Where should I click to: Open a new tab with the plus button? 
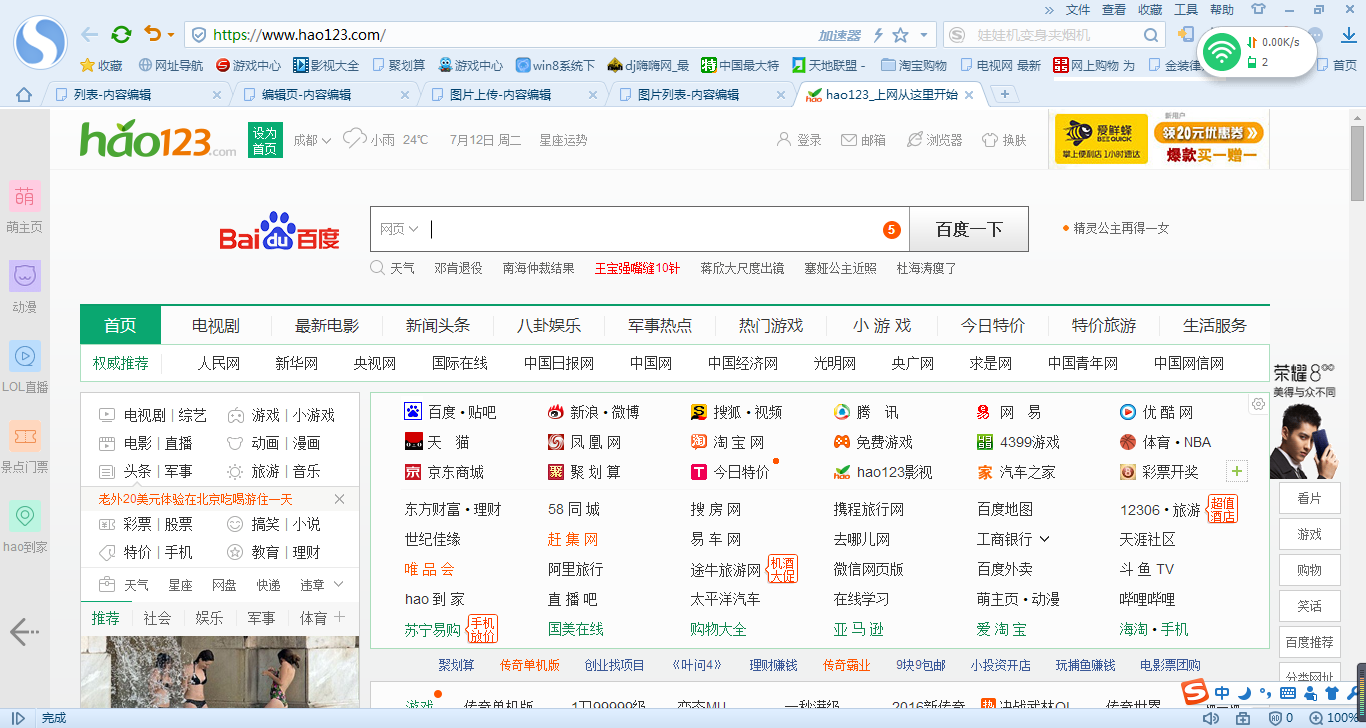coord(1005,94)
